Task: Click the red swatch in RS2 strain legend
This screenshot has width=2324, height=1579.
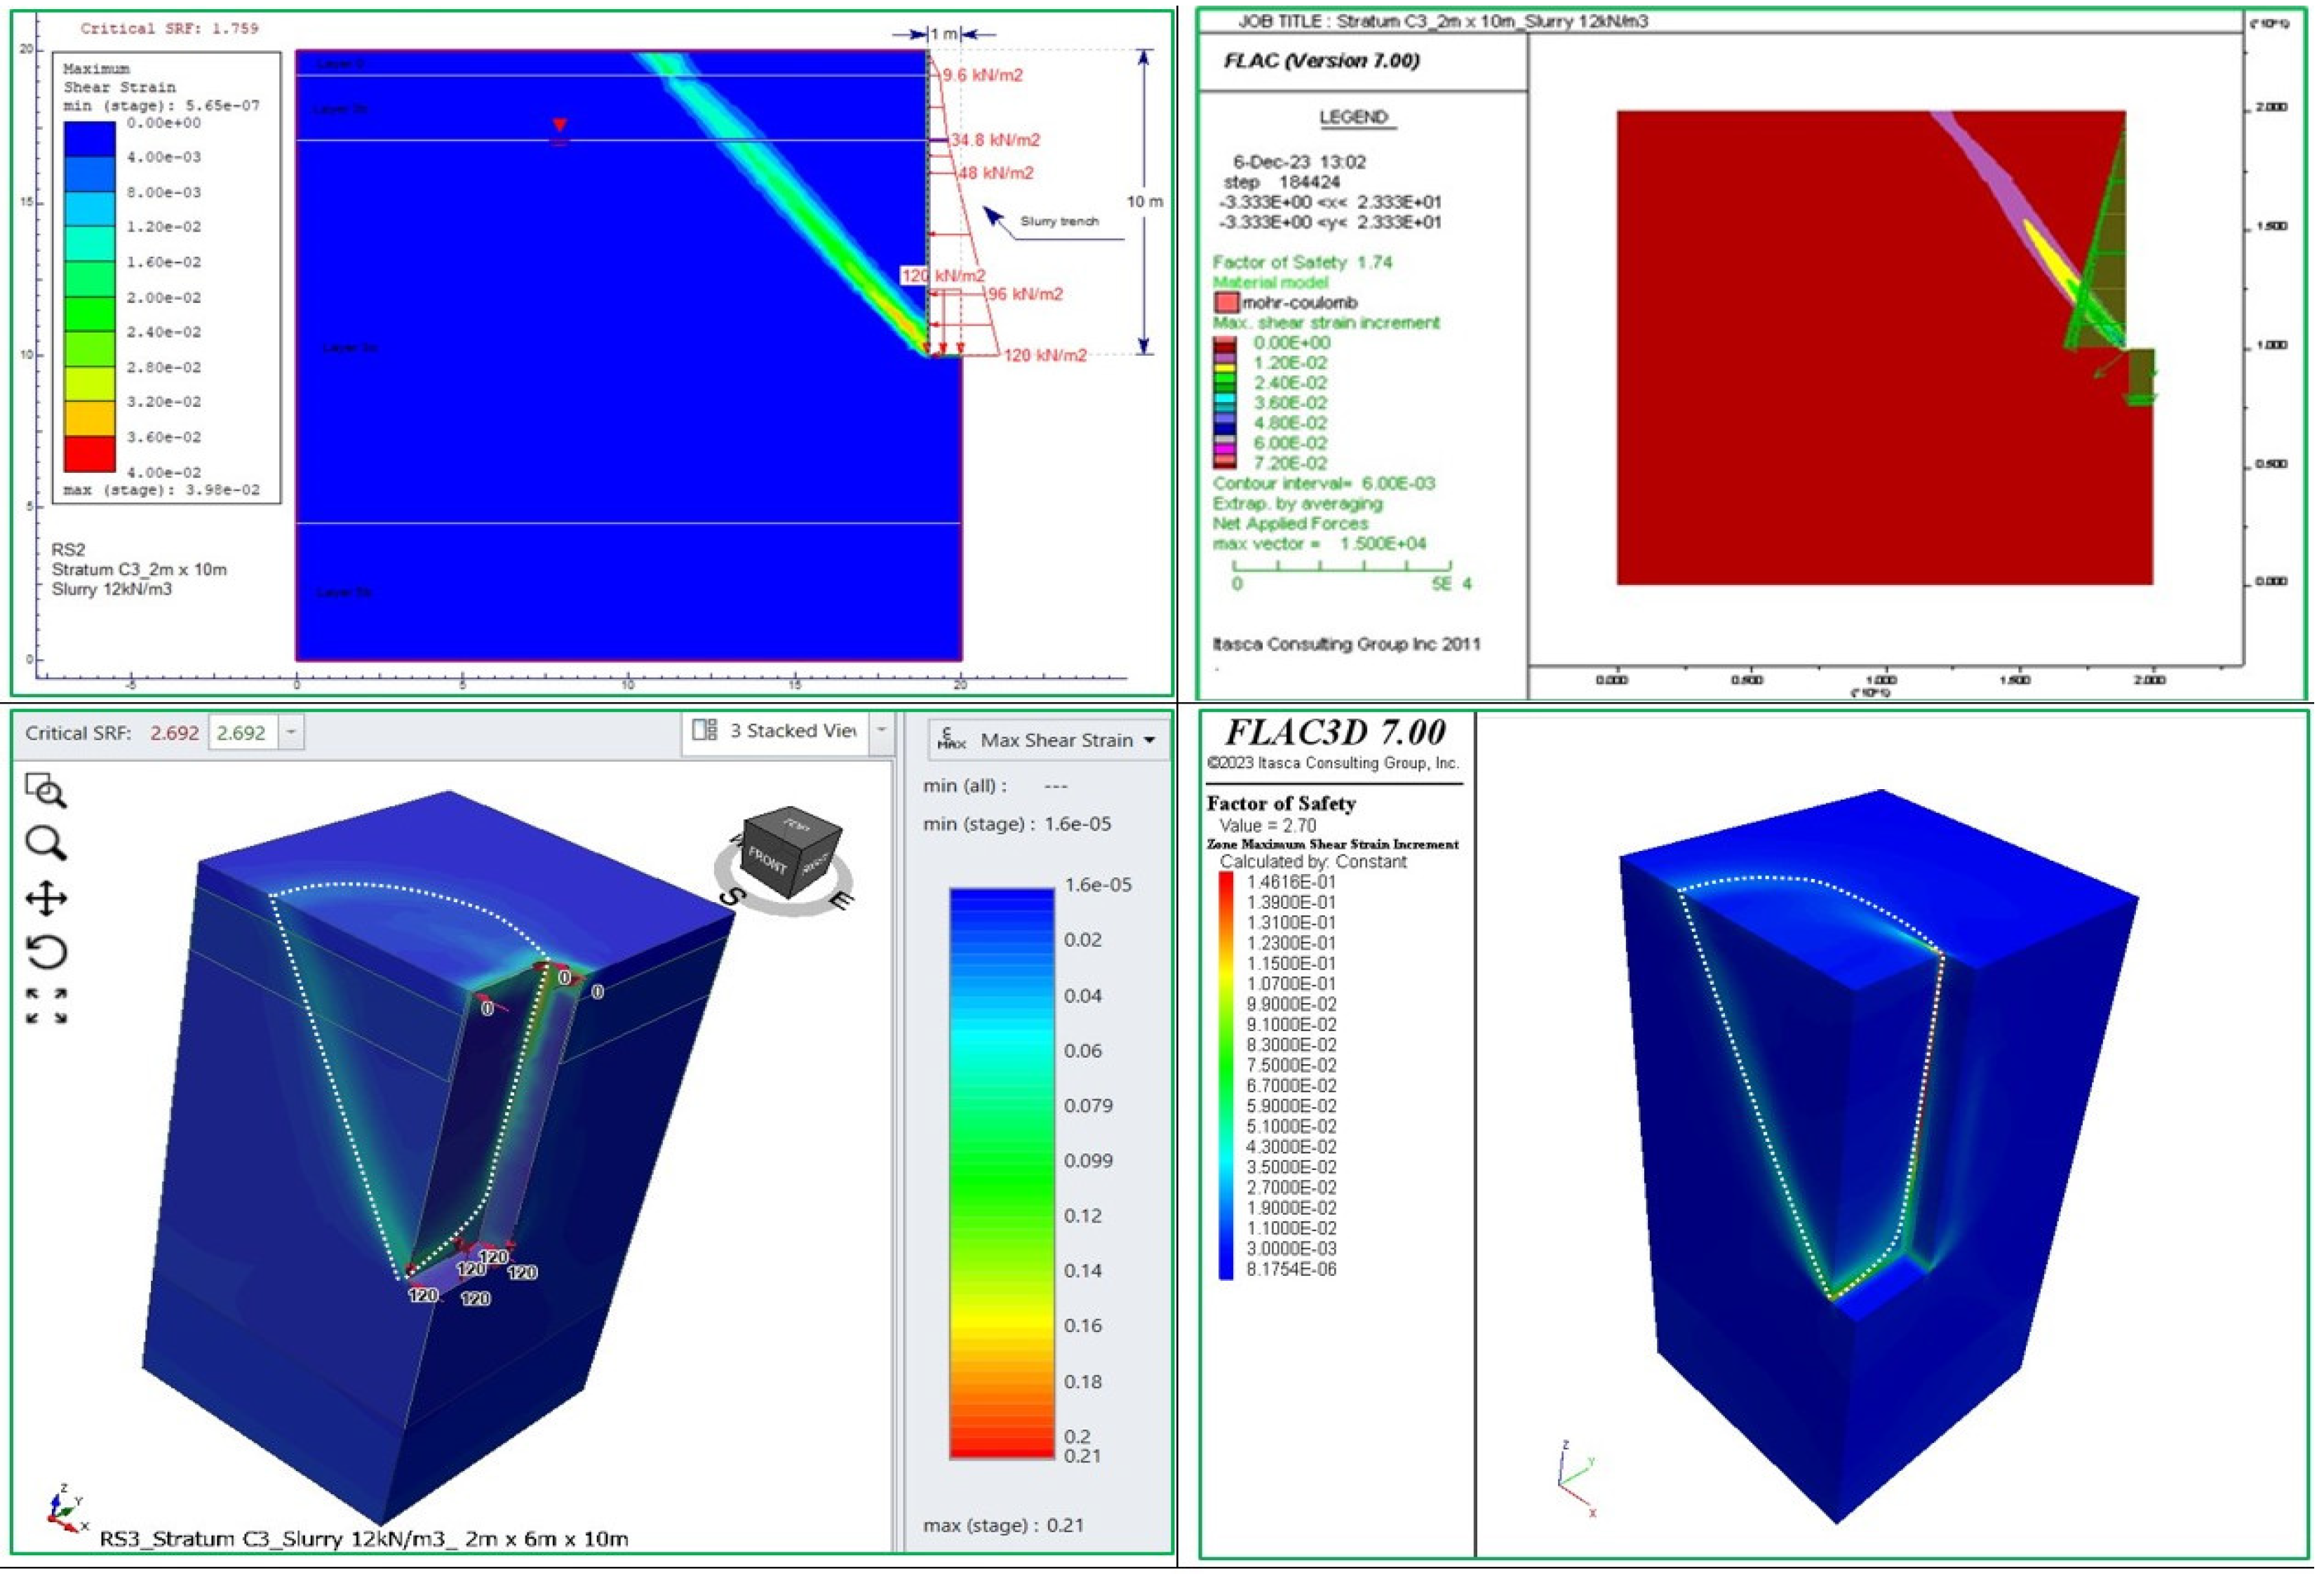Action: click(89, 454)
